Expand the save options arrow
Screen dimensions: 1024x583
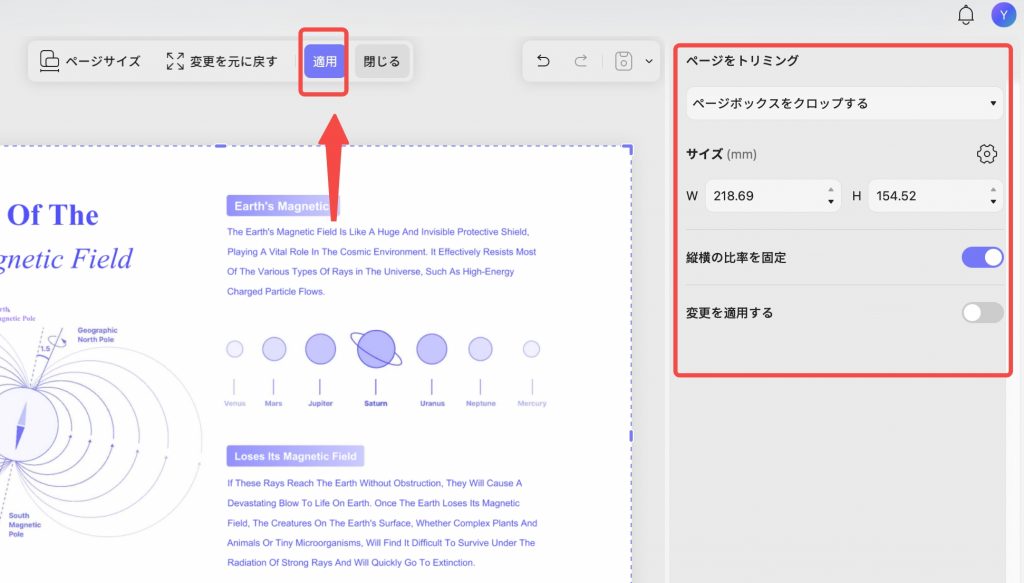pos(648,61)
